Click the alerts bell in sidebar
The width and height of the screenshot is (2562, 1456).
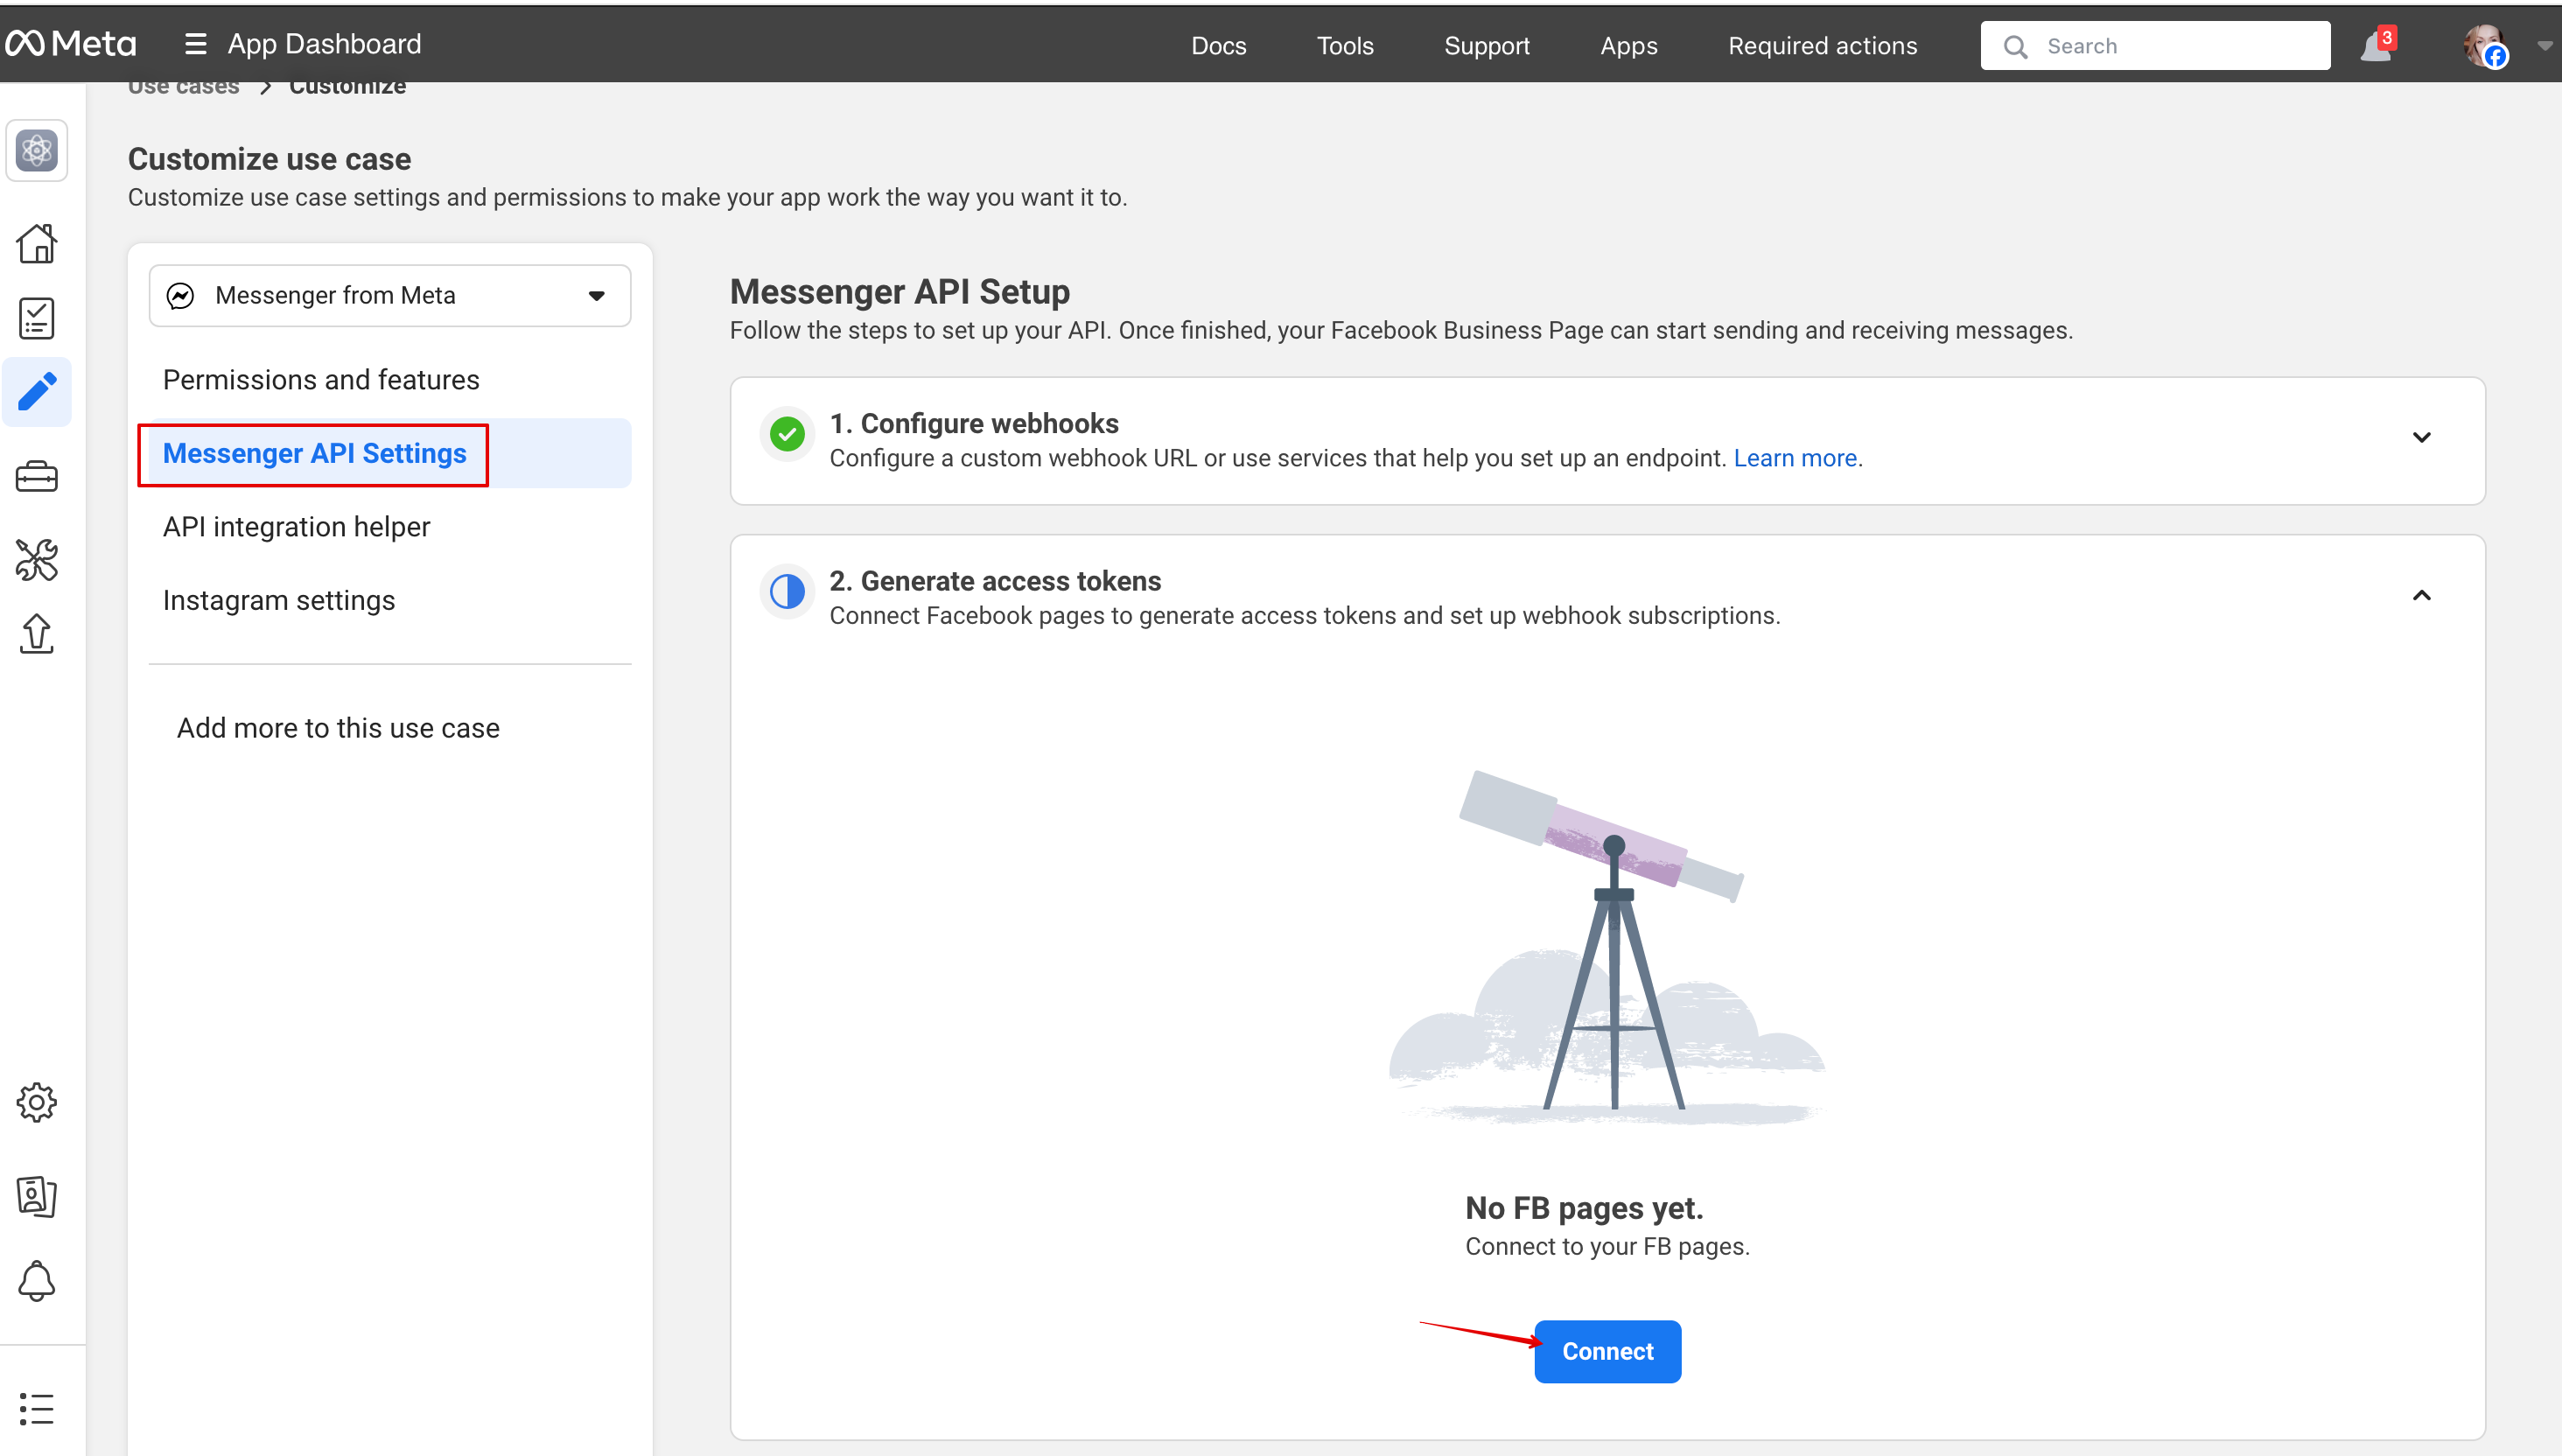coord(37,1280)
